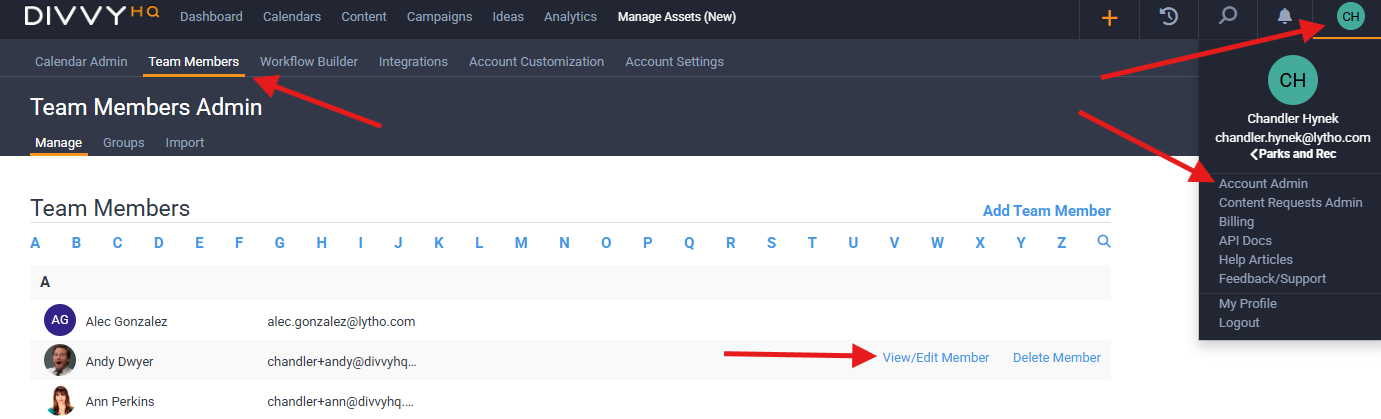Click the chandler+andy@divvyhq email
The width and height of the screenshot is (1381, 419).
point(341,361)
